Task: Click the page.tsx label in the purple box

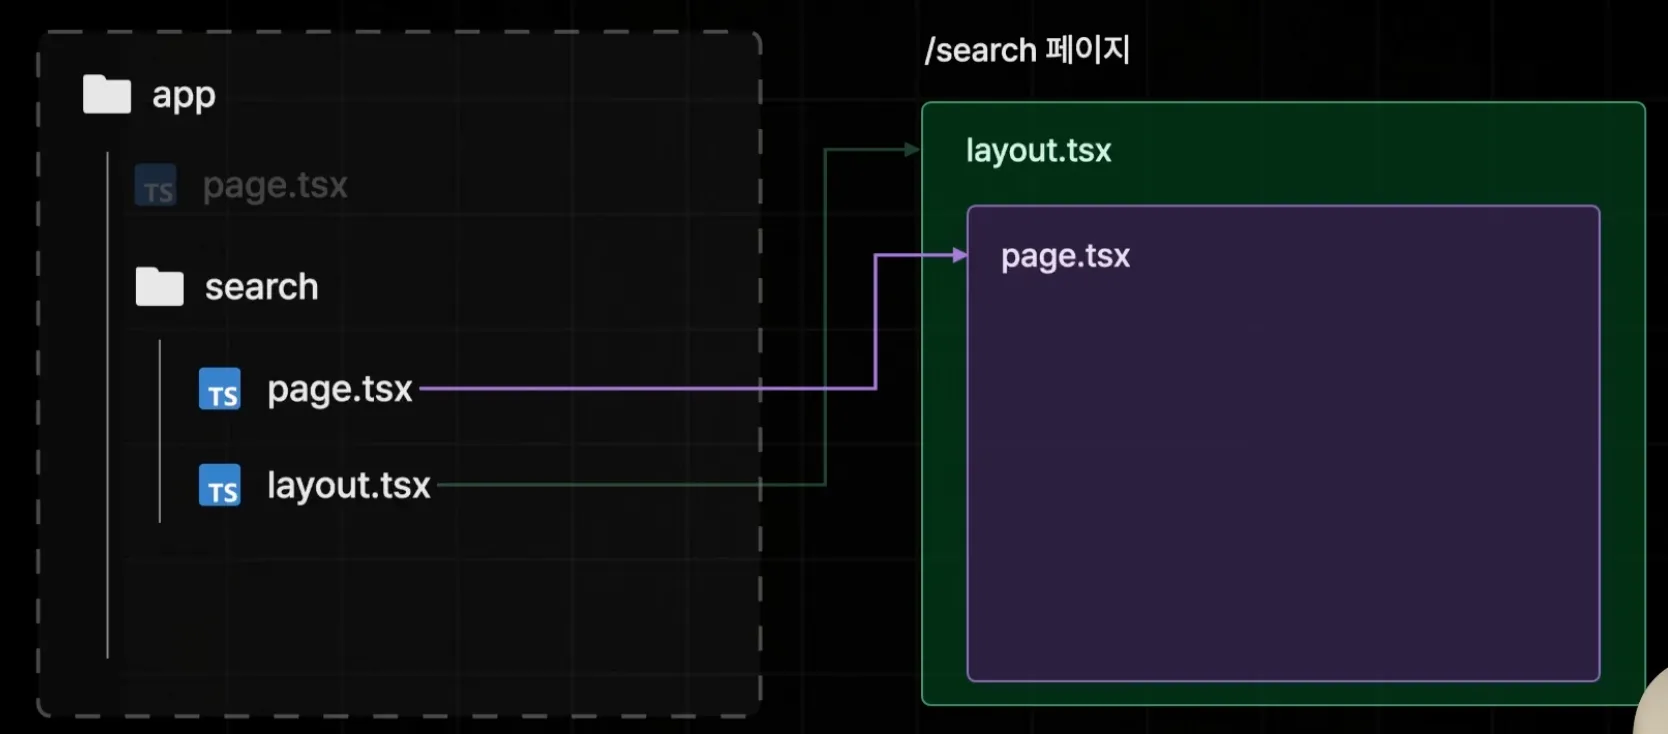Action: [x=1065, y=256]
